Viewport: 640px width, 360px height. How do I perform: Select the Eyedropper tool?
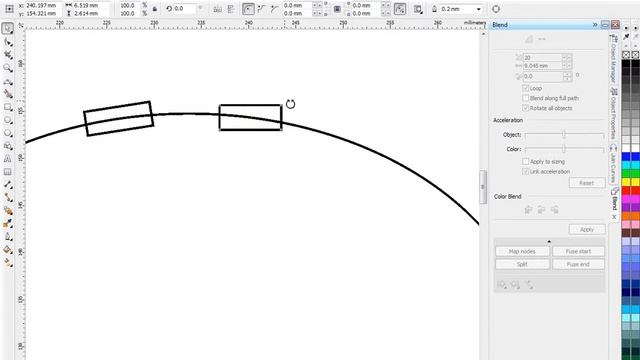point(7,224)
